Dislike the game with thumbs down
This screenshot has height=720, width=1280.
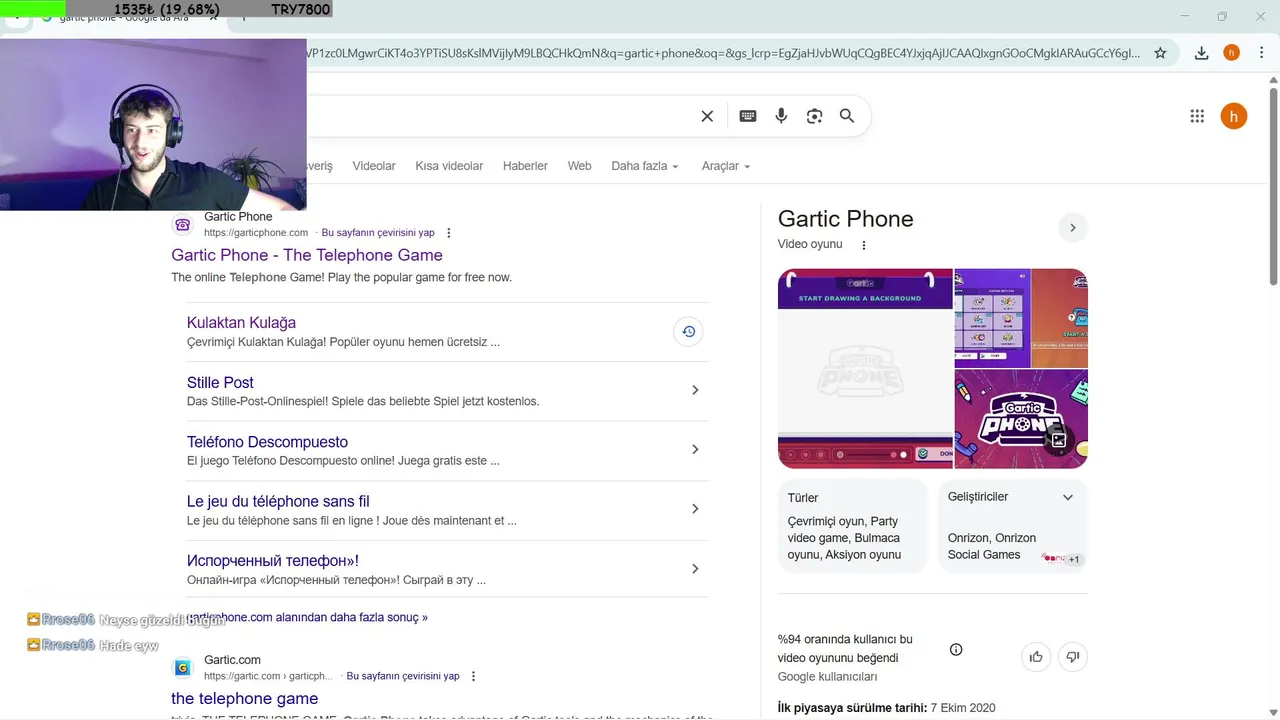(1073, 657)
